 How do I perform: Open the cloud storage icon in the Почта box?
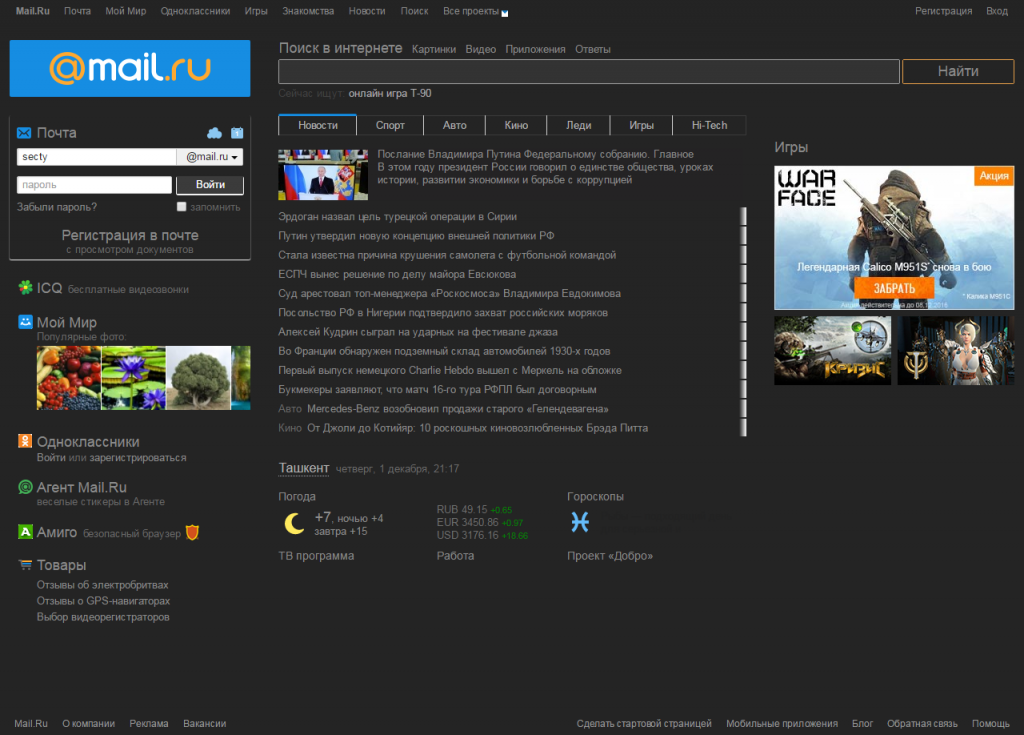coord(214,133)
